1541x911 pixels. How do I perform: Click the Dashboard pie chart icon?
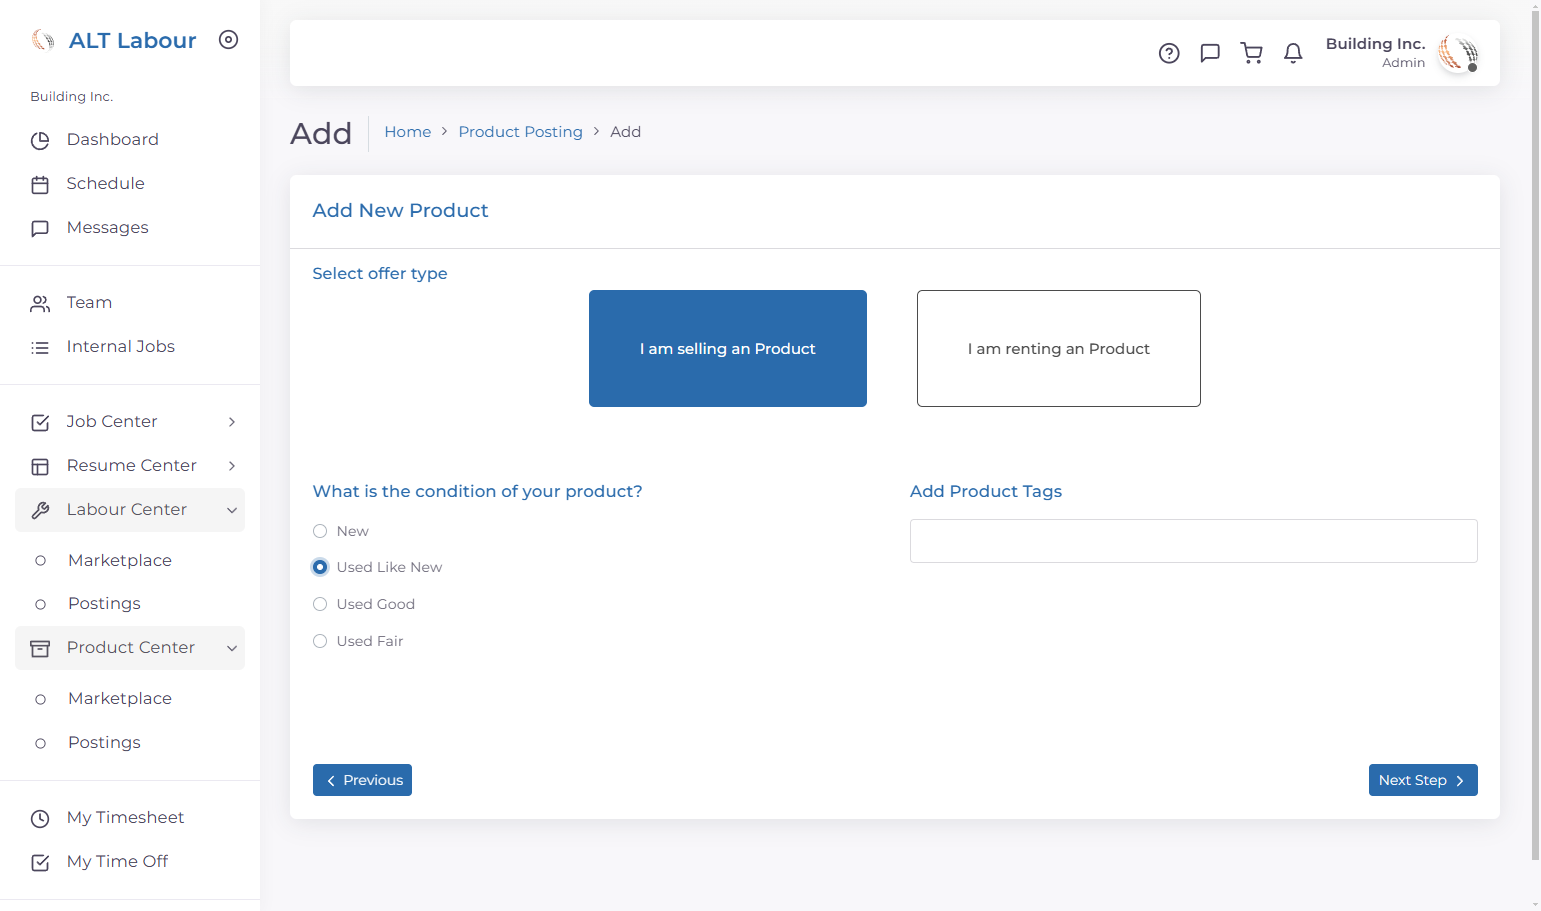[40, 140]
